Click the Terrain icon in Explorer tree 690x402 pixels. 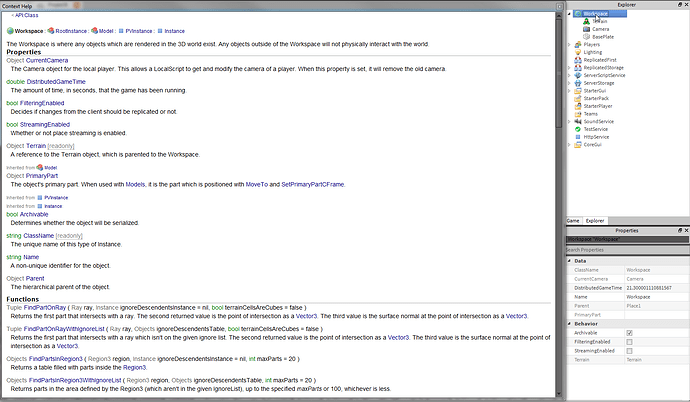point(586,21)
